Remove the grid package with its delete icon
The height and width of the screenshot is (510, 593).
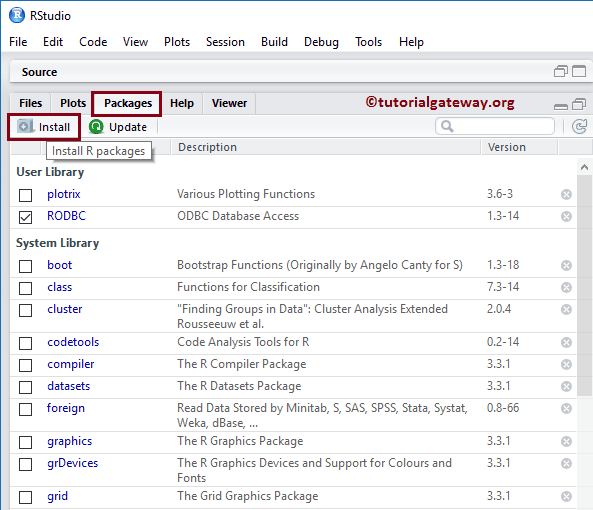[x=566, y=496]
